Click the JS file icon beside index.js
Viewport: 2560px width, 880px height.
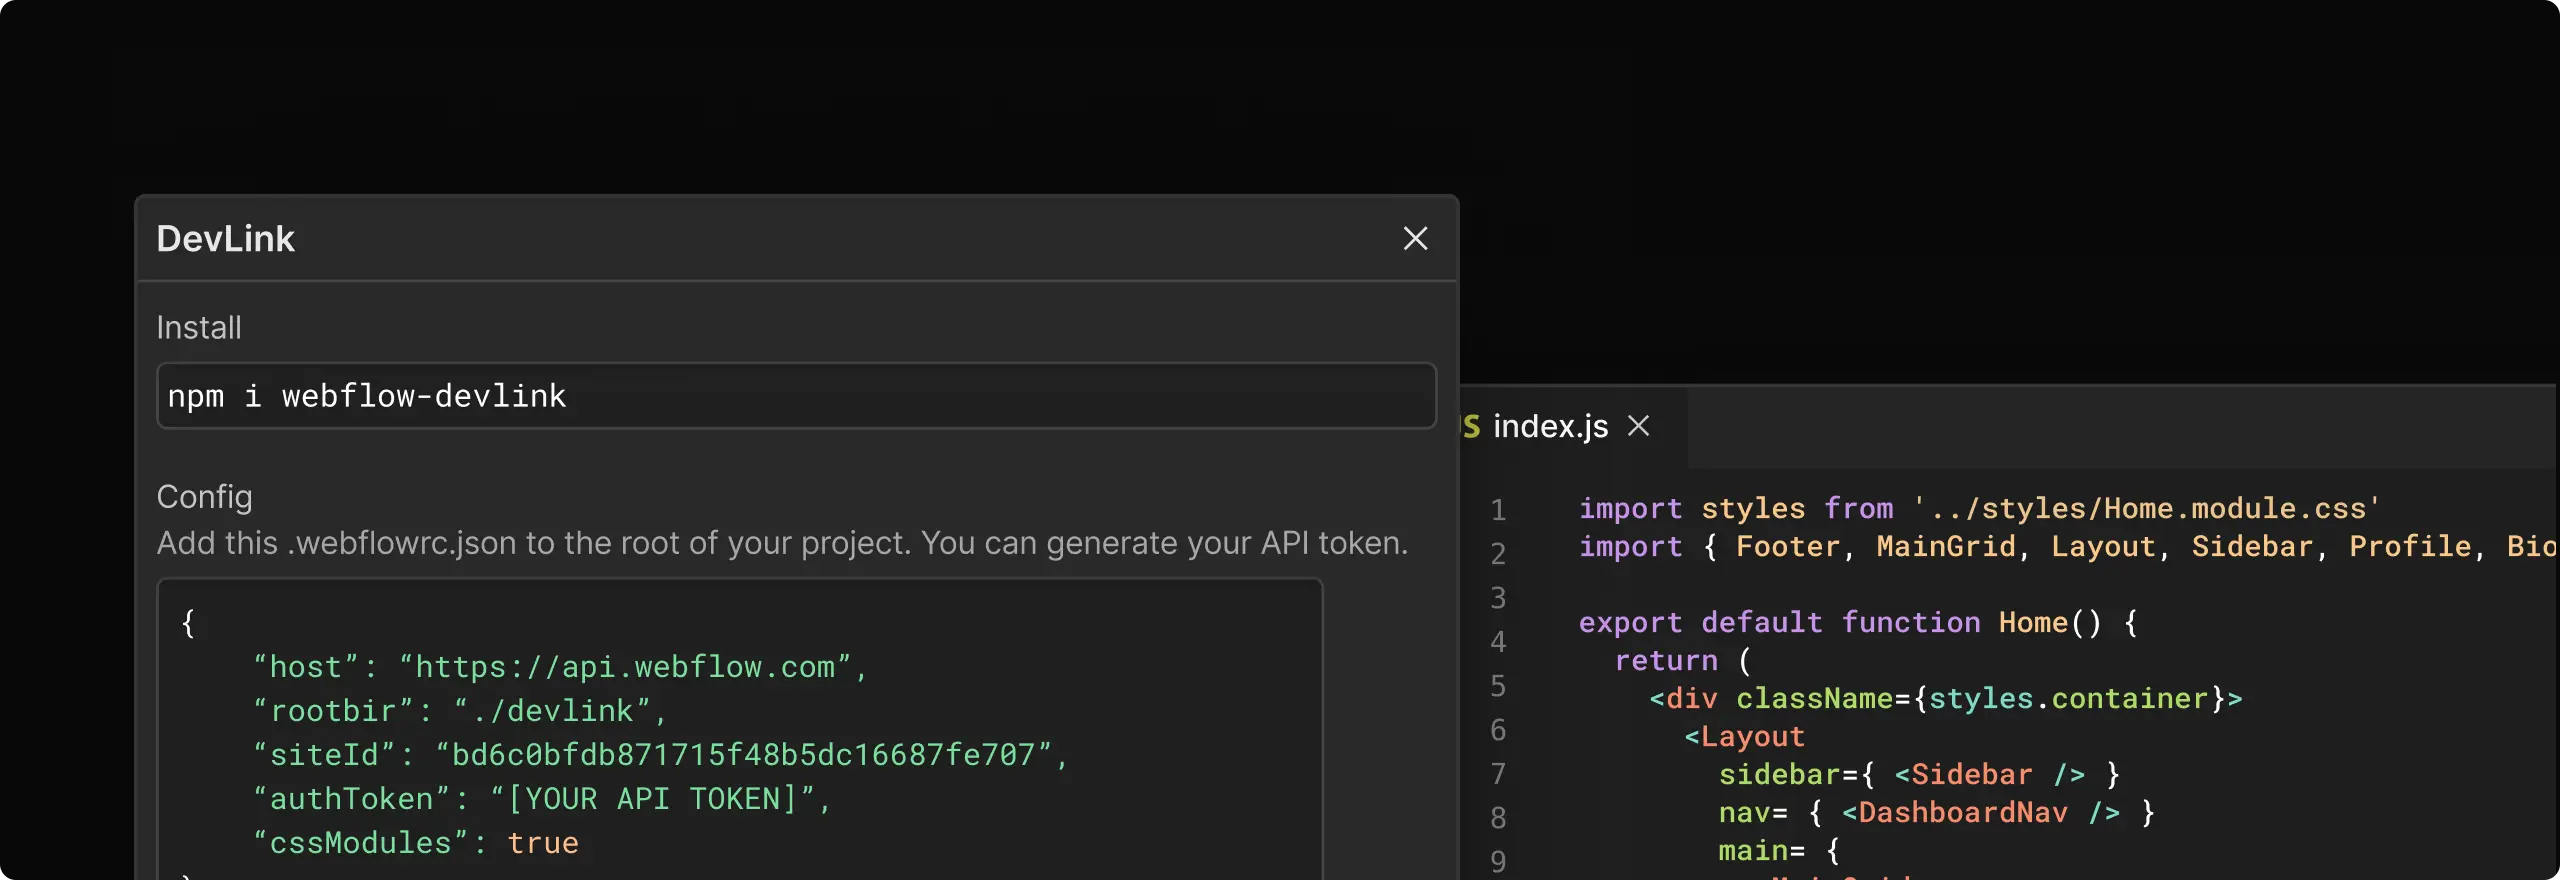click(x=1470, y=426)
